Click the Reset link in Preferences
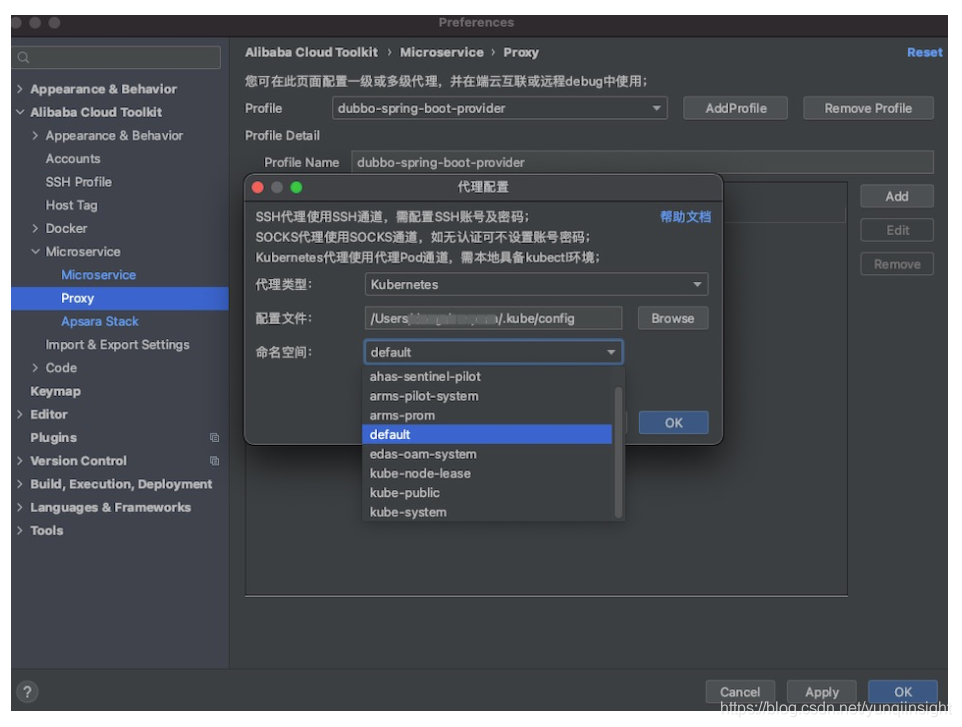 [x=925, y=53]
